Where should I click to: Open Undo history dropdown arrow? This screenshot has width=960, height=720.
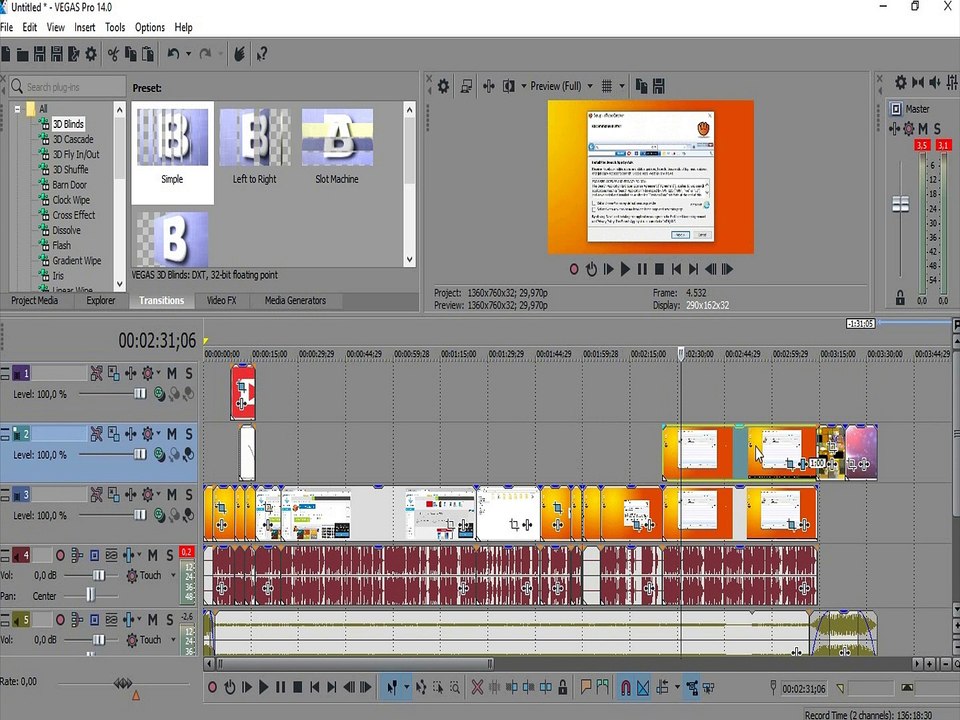pyautogui.click(x=188, y=54)
